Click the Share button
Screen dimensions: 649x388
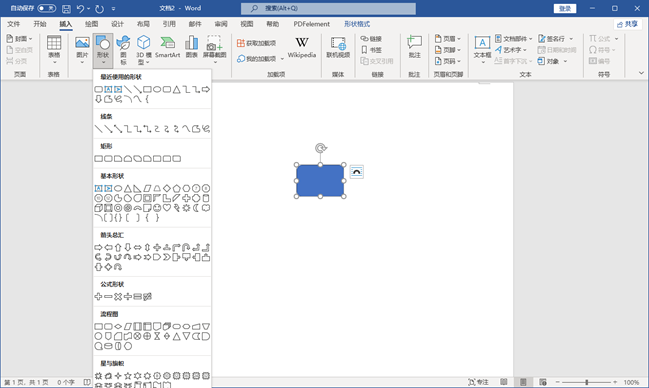(628, 24)
